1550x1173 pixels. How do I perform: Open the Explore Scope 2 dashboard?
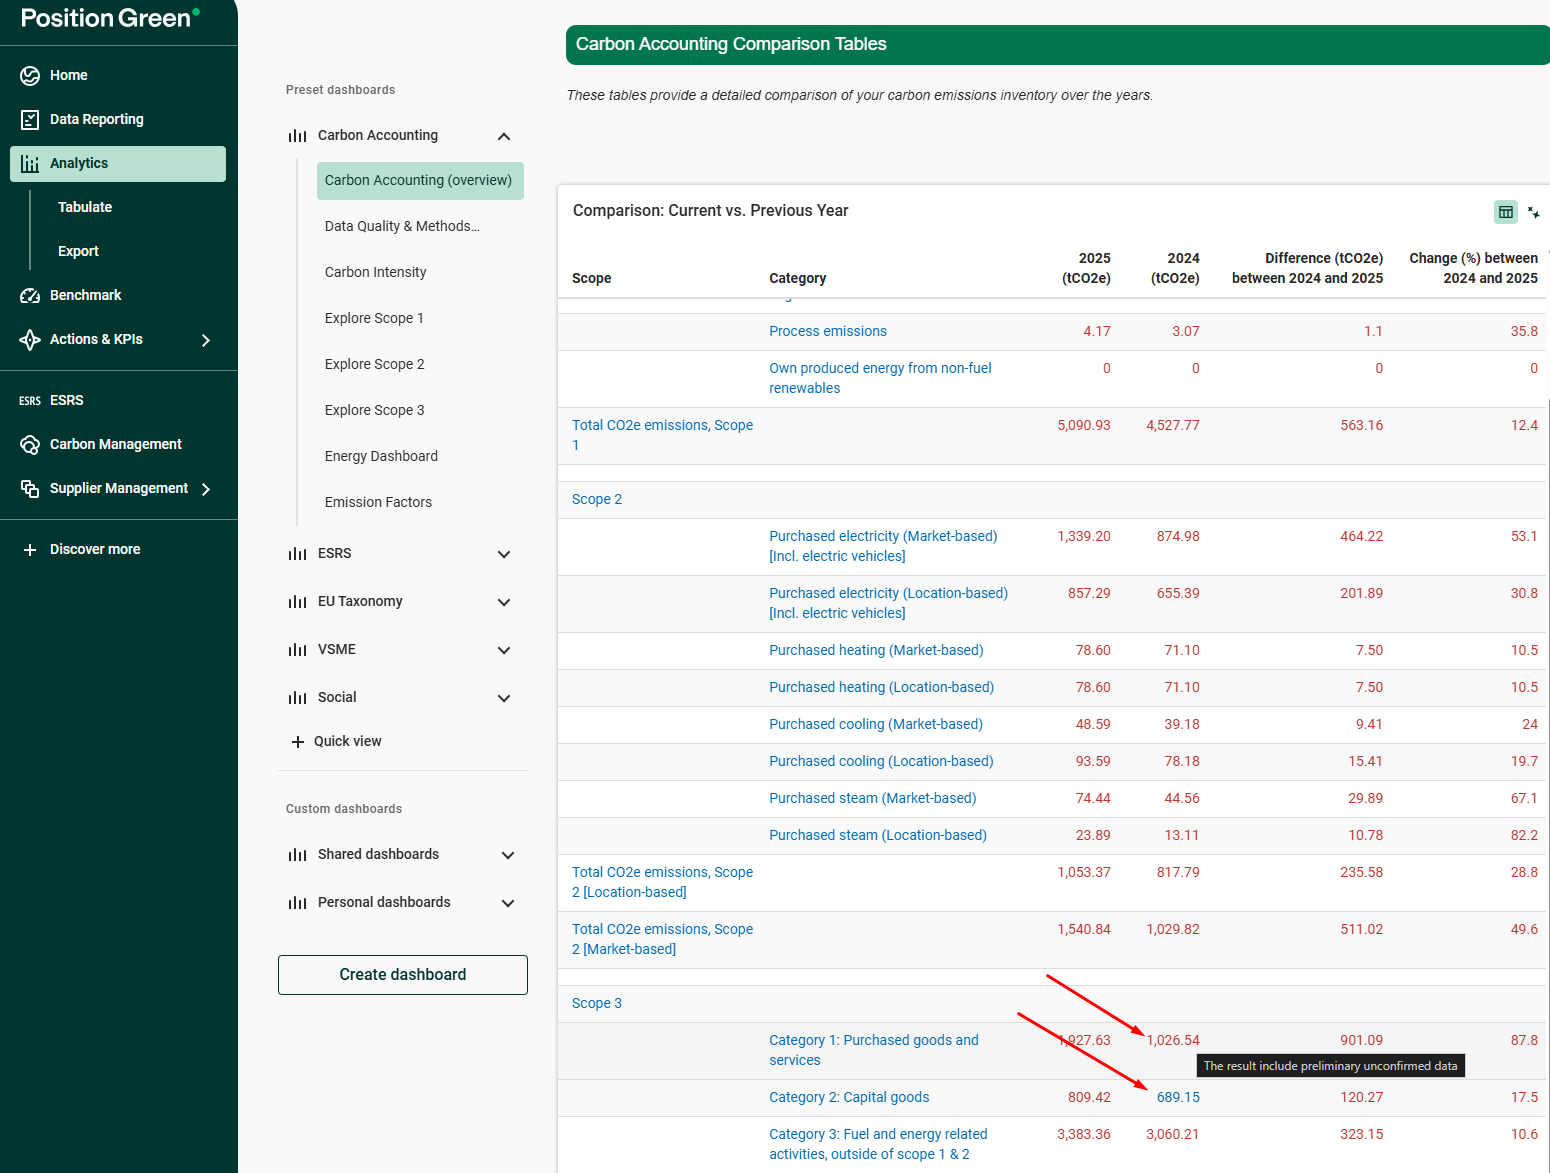[x=374, y=364]
